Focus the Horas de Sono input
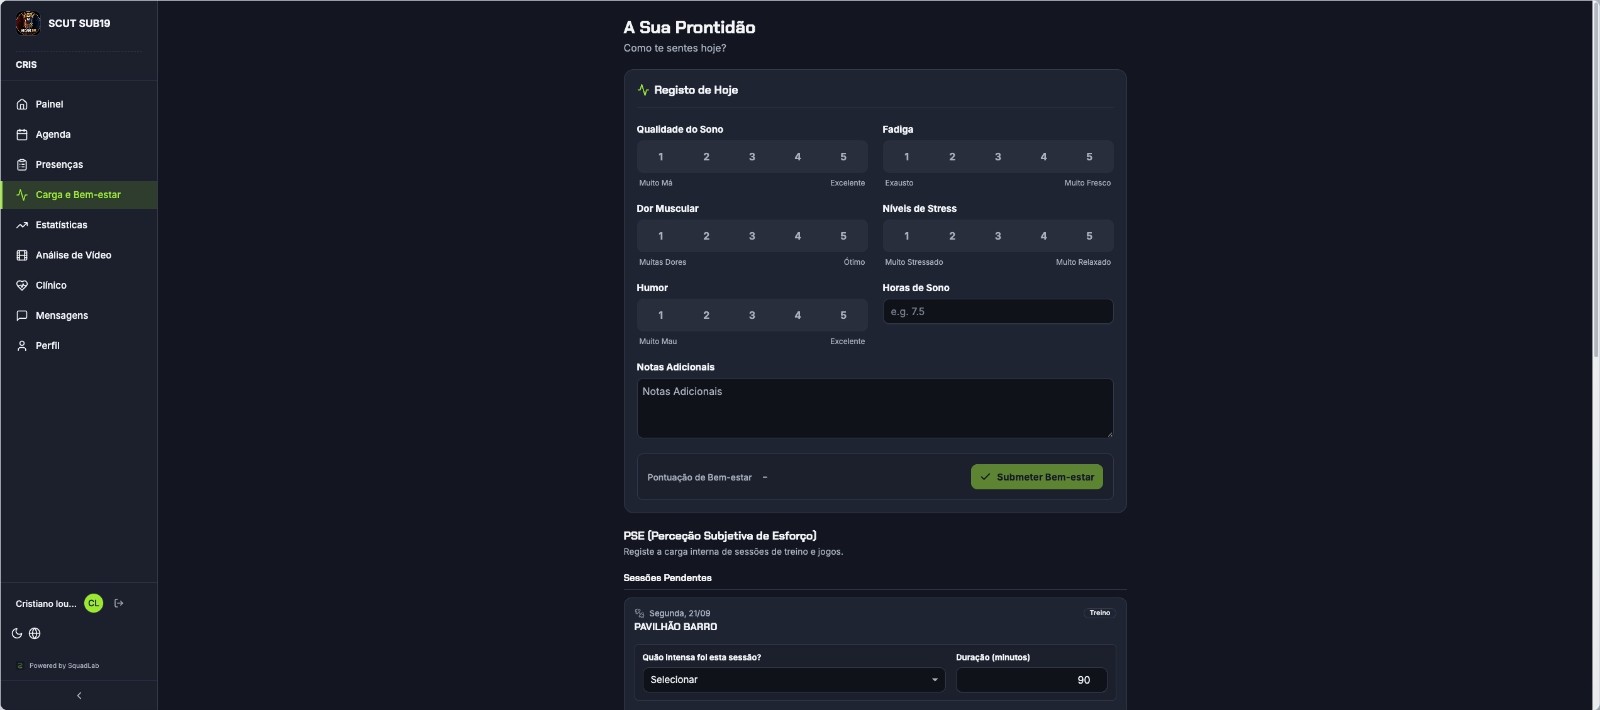This screenshot has width=1600, height=710. (998, 312)
